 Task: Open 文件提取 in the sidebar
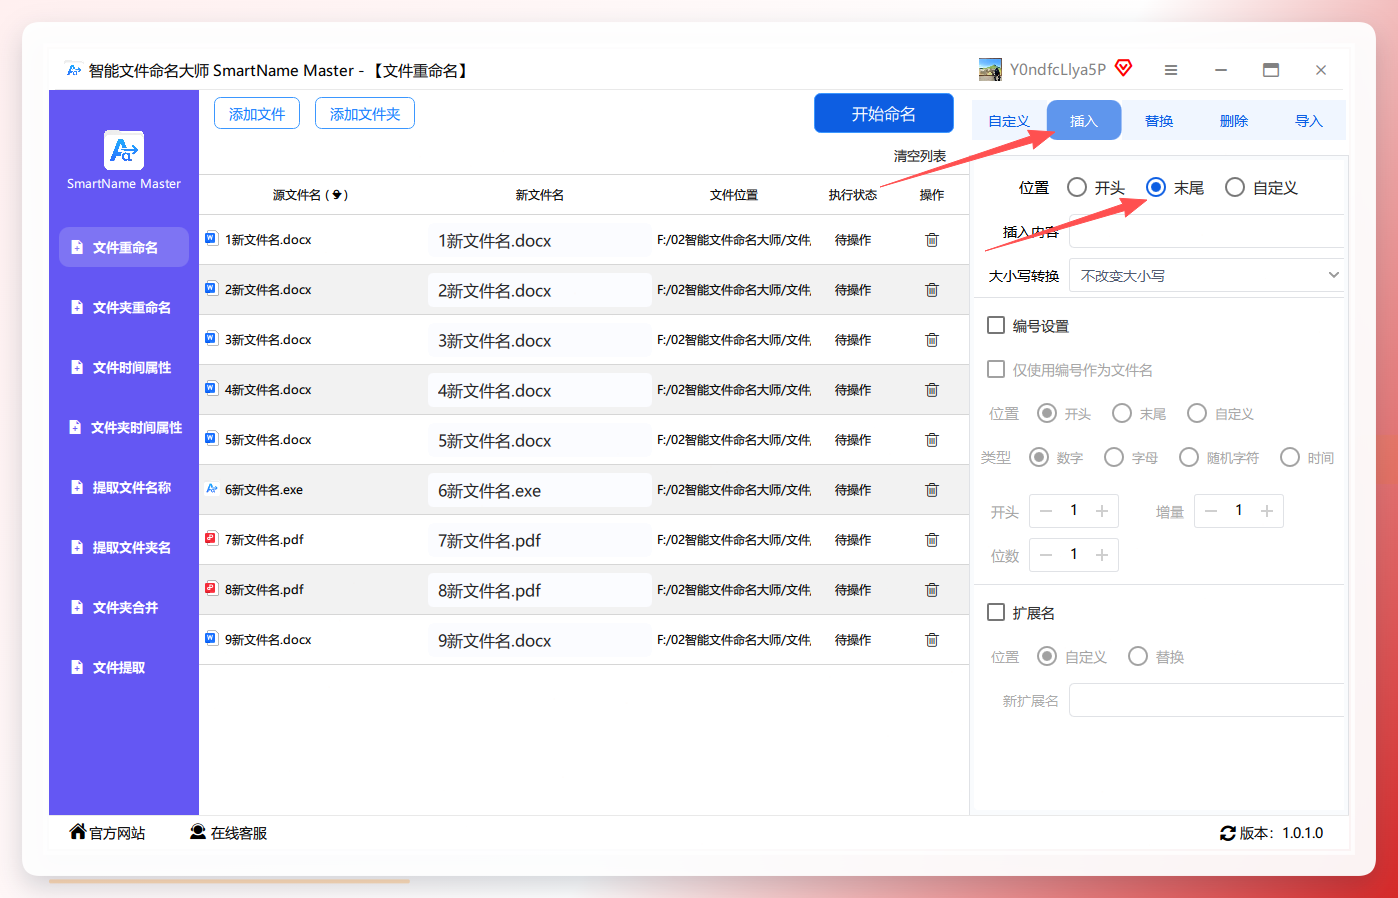(x=124, y=667)
